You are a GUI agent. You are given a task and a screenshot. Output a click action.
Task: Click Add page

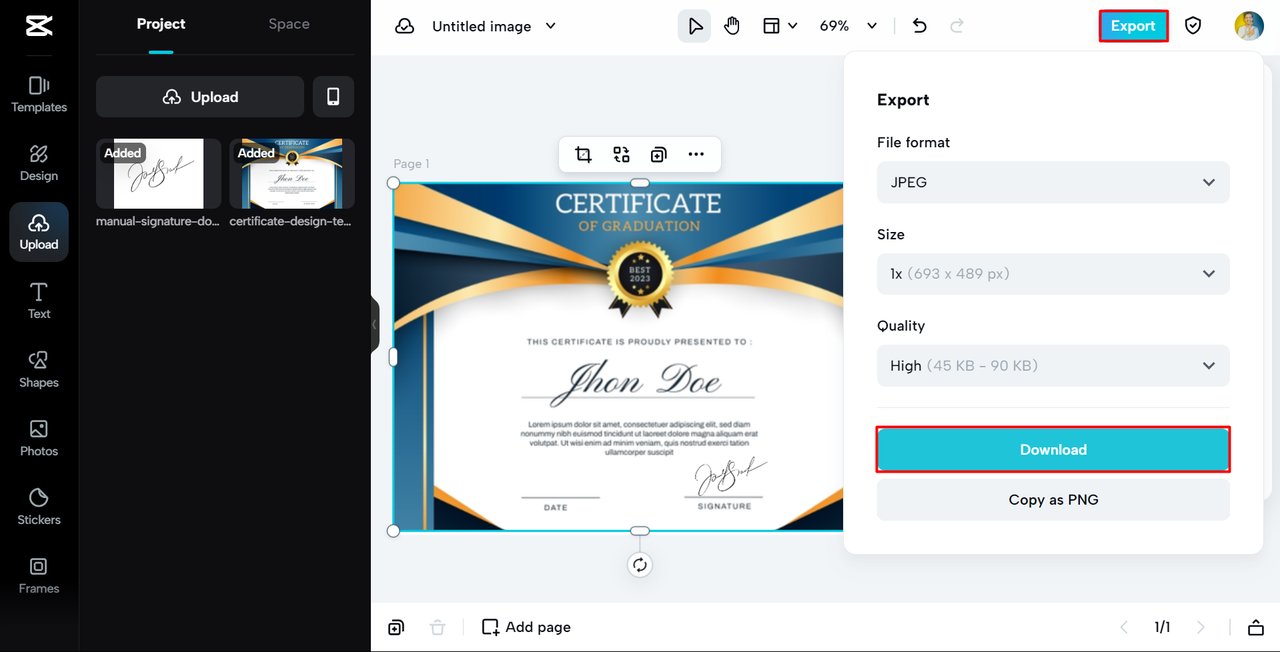click(526, 627)
